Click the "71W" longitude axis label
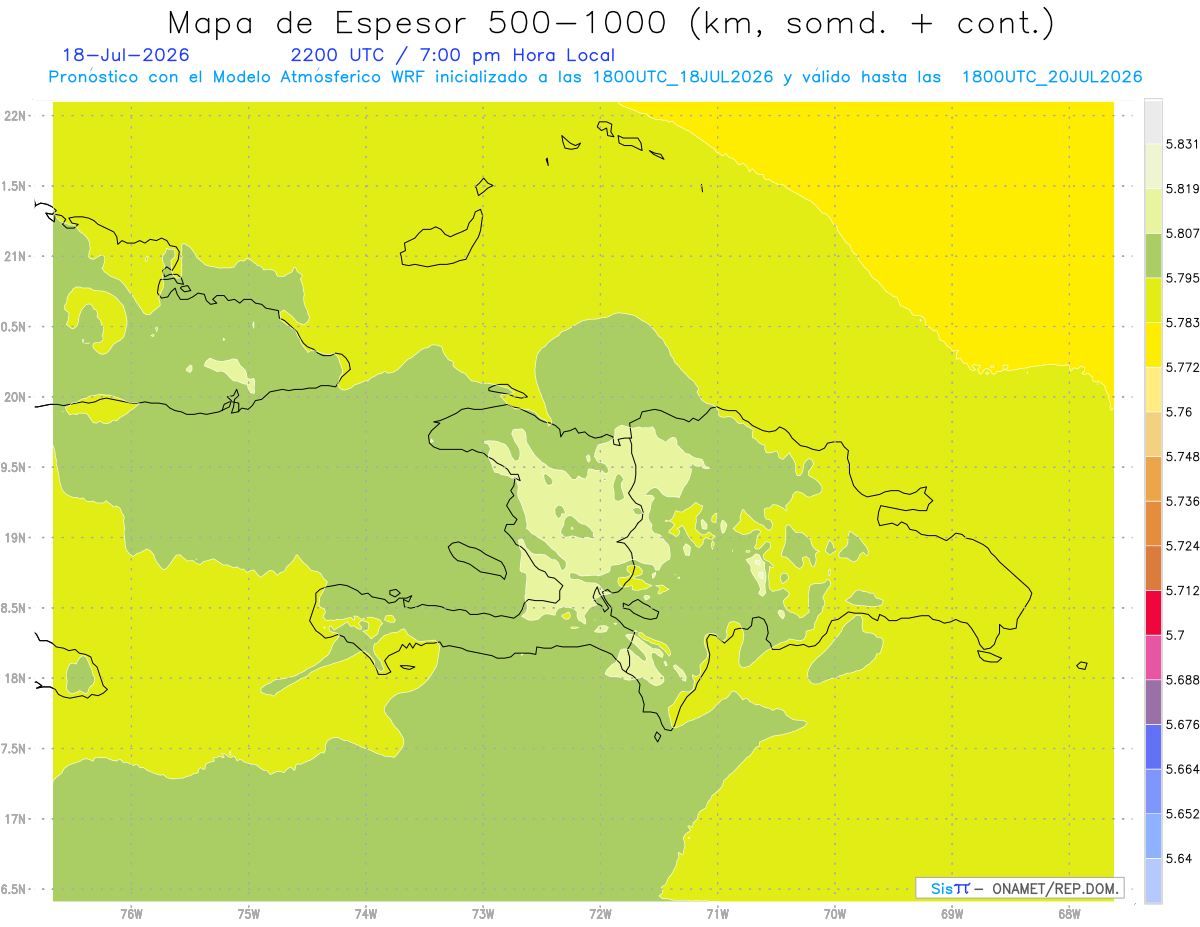The width and height of the screenshot is (1200, 927). coord(717,914)
